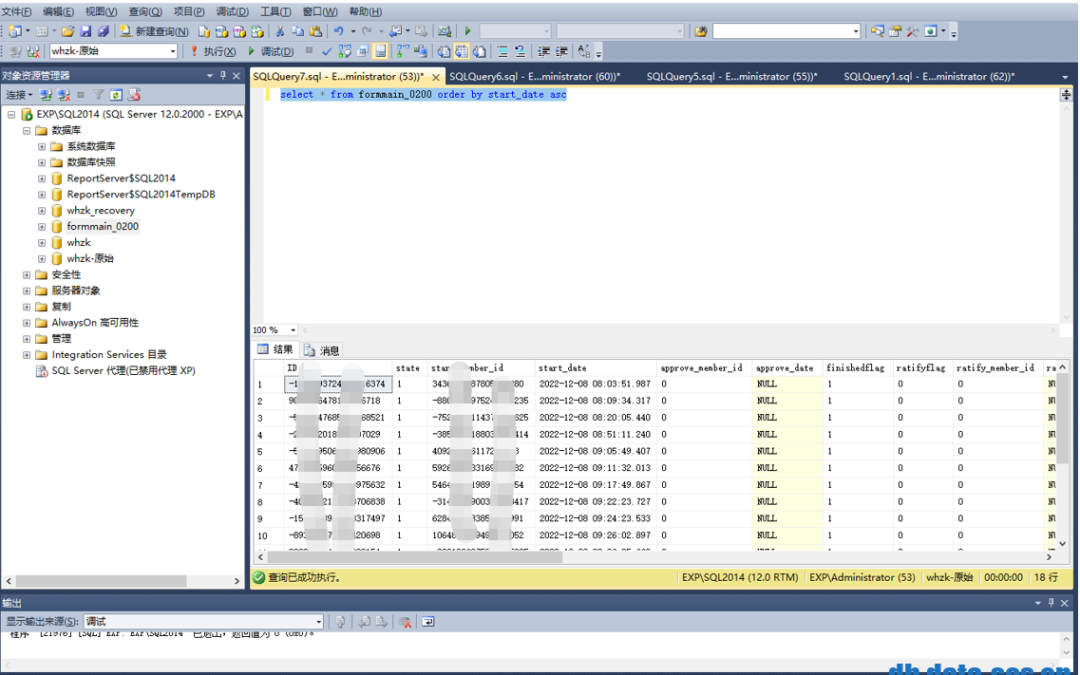This screenshot has width=1080, height=675.
Task: Click the approve_date column header
Action: tap(788, 368)
